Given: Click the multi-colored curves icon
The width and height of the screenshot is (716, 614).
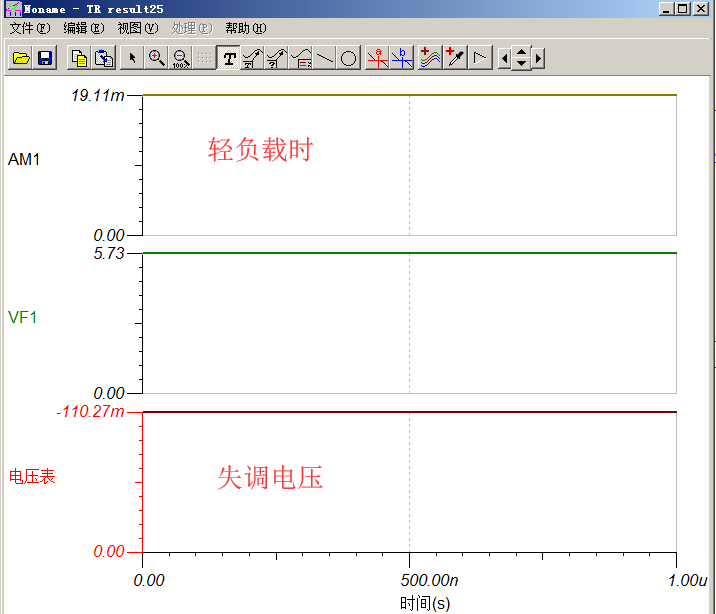Looking at the screenshot, I should pos(430,59).
